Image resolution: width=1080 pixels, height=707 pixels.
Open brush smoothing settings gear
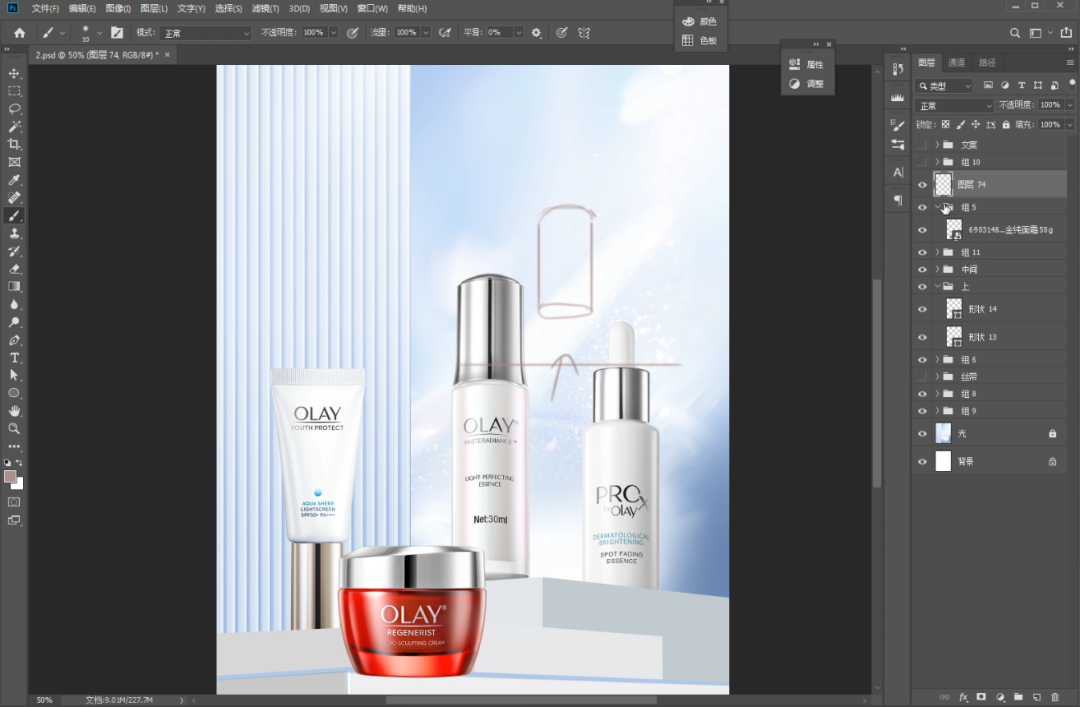[536, 32]
